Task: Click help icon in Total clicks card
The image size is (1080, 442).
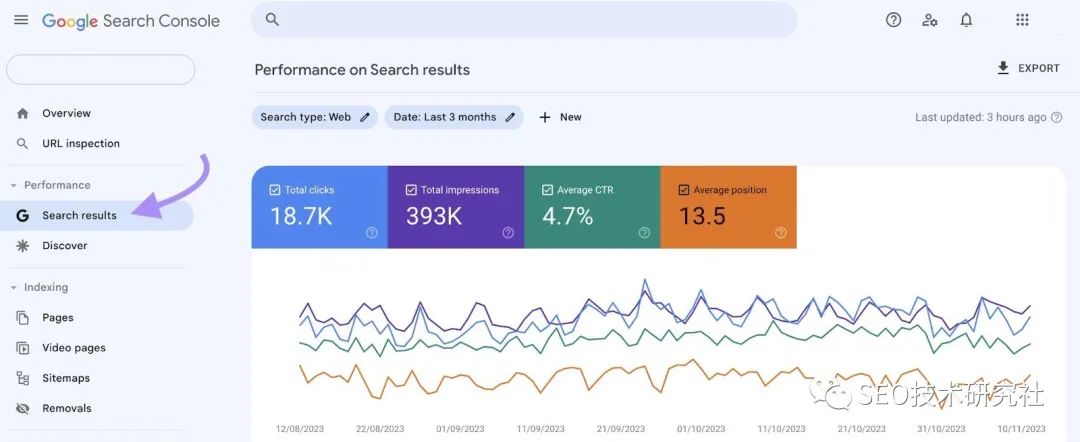Action: (372, 233)
